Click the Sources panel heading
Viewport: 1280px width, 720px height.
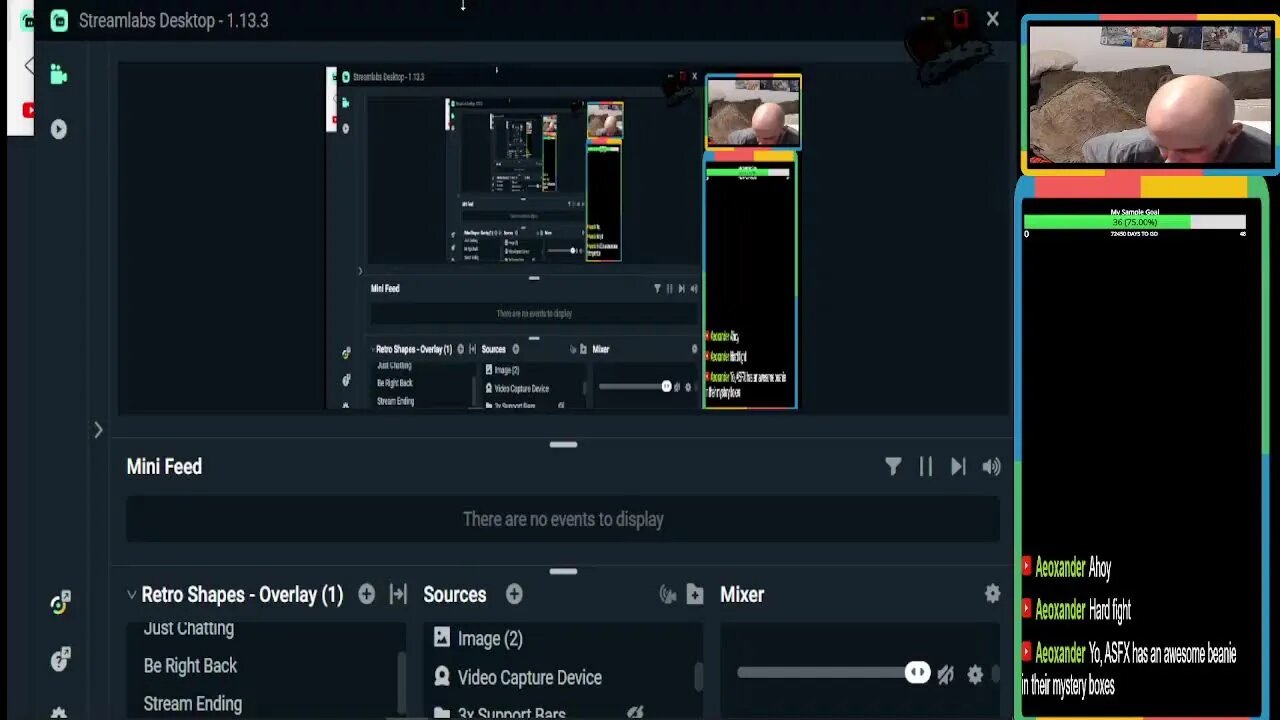[x=455, y=594]
